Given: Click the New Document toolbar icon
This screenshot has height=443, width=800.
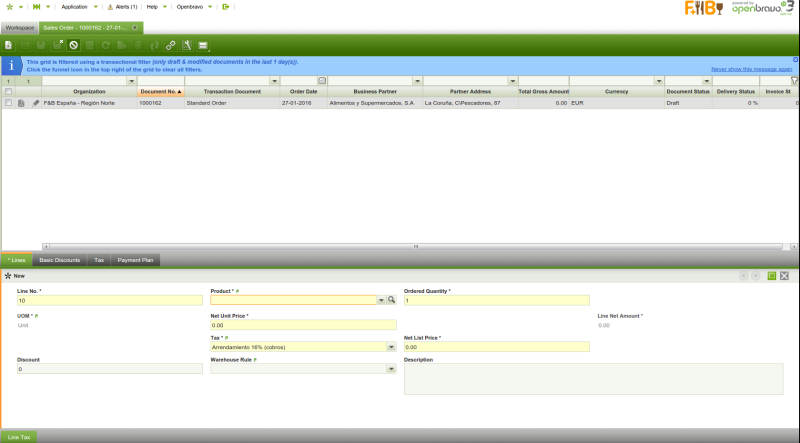Looking at the screenshot, I should (8, 45).
